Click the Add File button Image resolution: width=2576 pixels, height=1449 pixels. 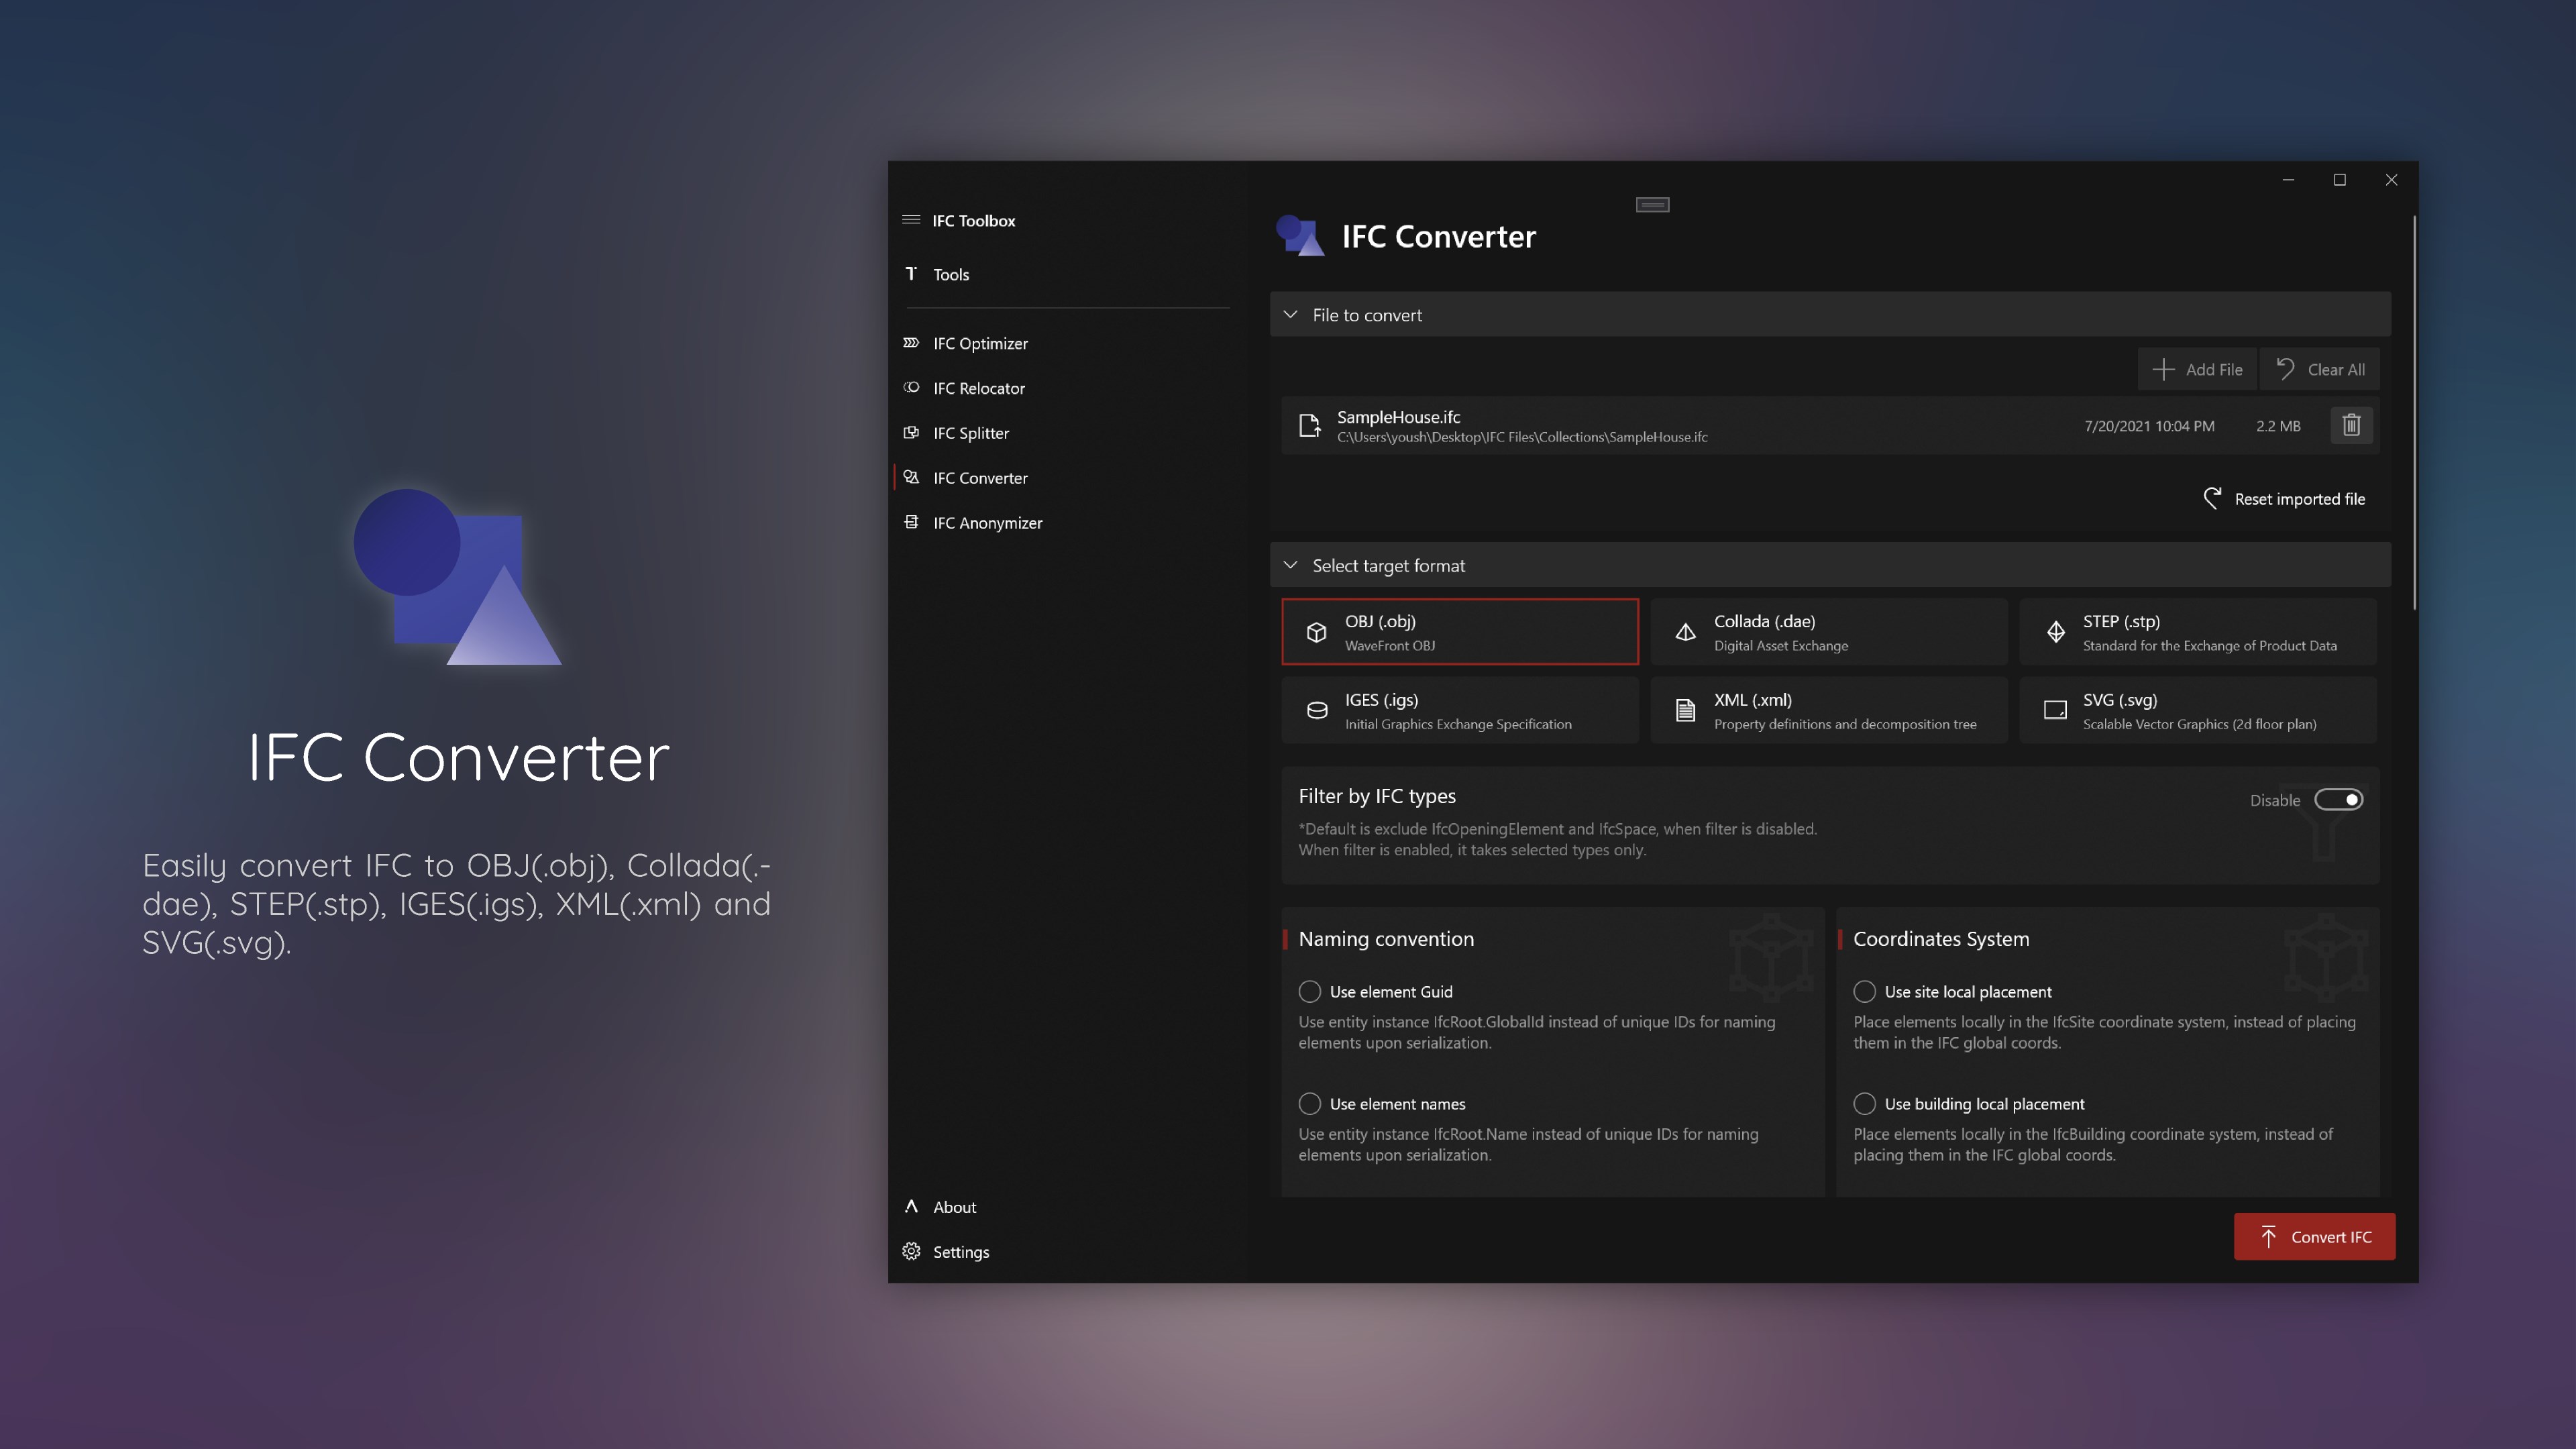tap(2197, 369)
